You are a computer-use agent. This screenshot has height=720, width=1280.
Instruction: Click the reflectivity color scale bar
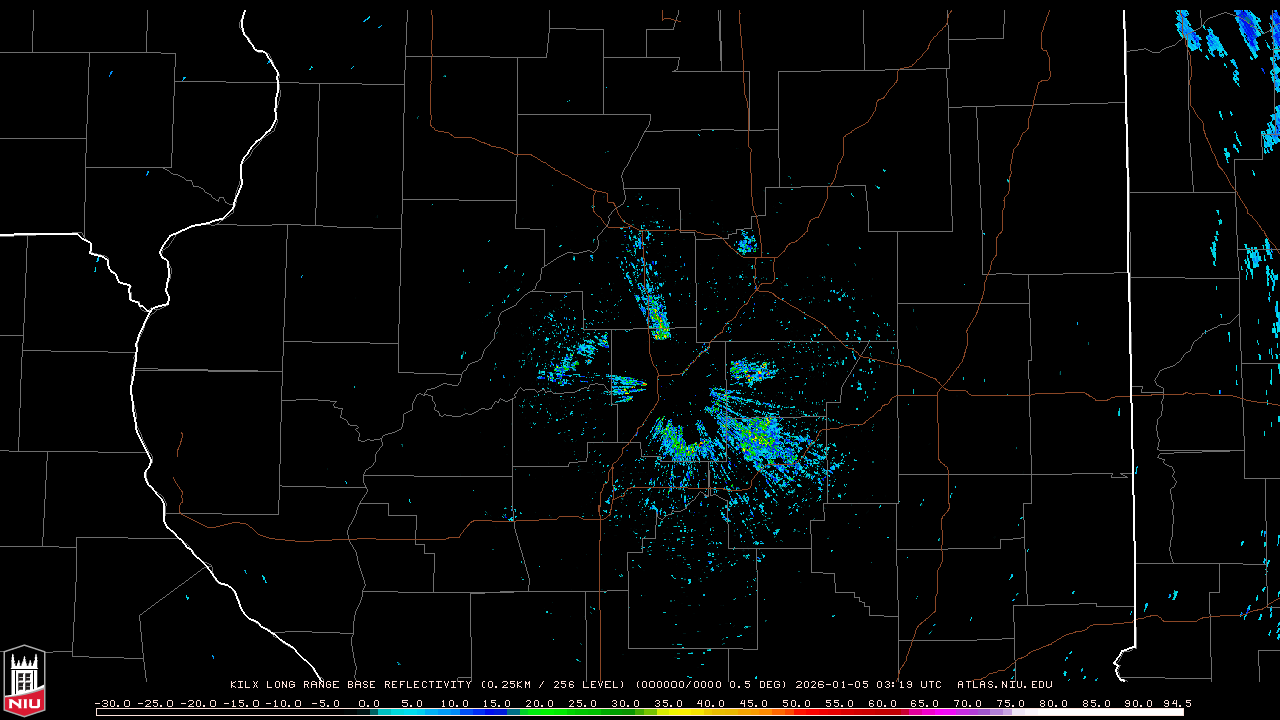click(x=640, y=712)
